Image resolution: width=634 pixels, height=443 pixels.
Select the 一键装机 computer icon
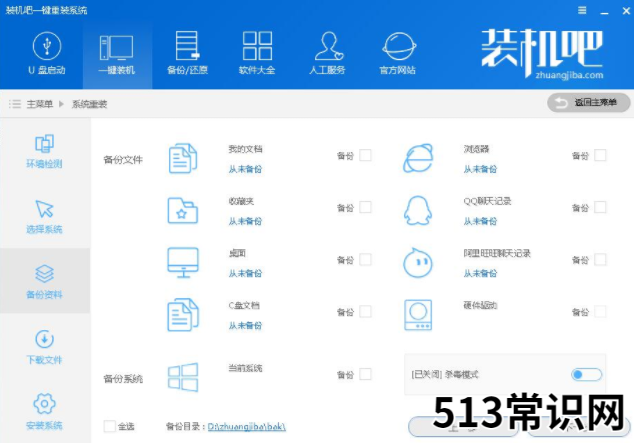[116, 48]
